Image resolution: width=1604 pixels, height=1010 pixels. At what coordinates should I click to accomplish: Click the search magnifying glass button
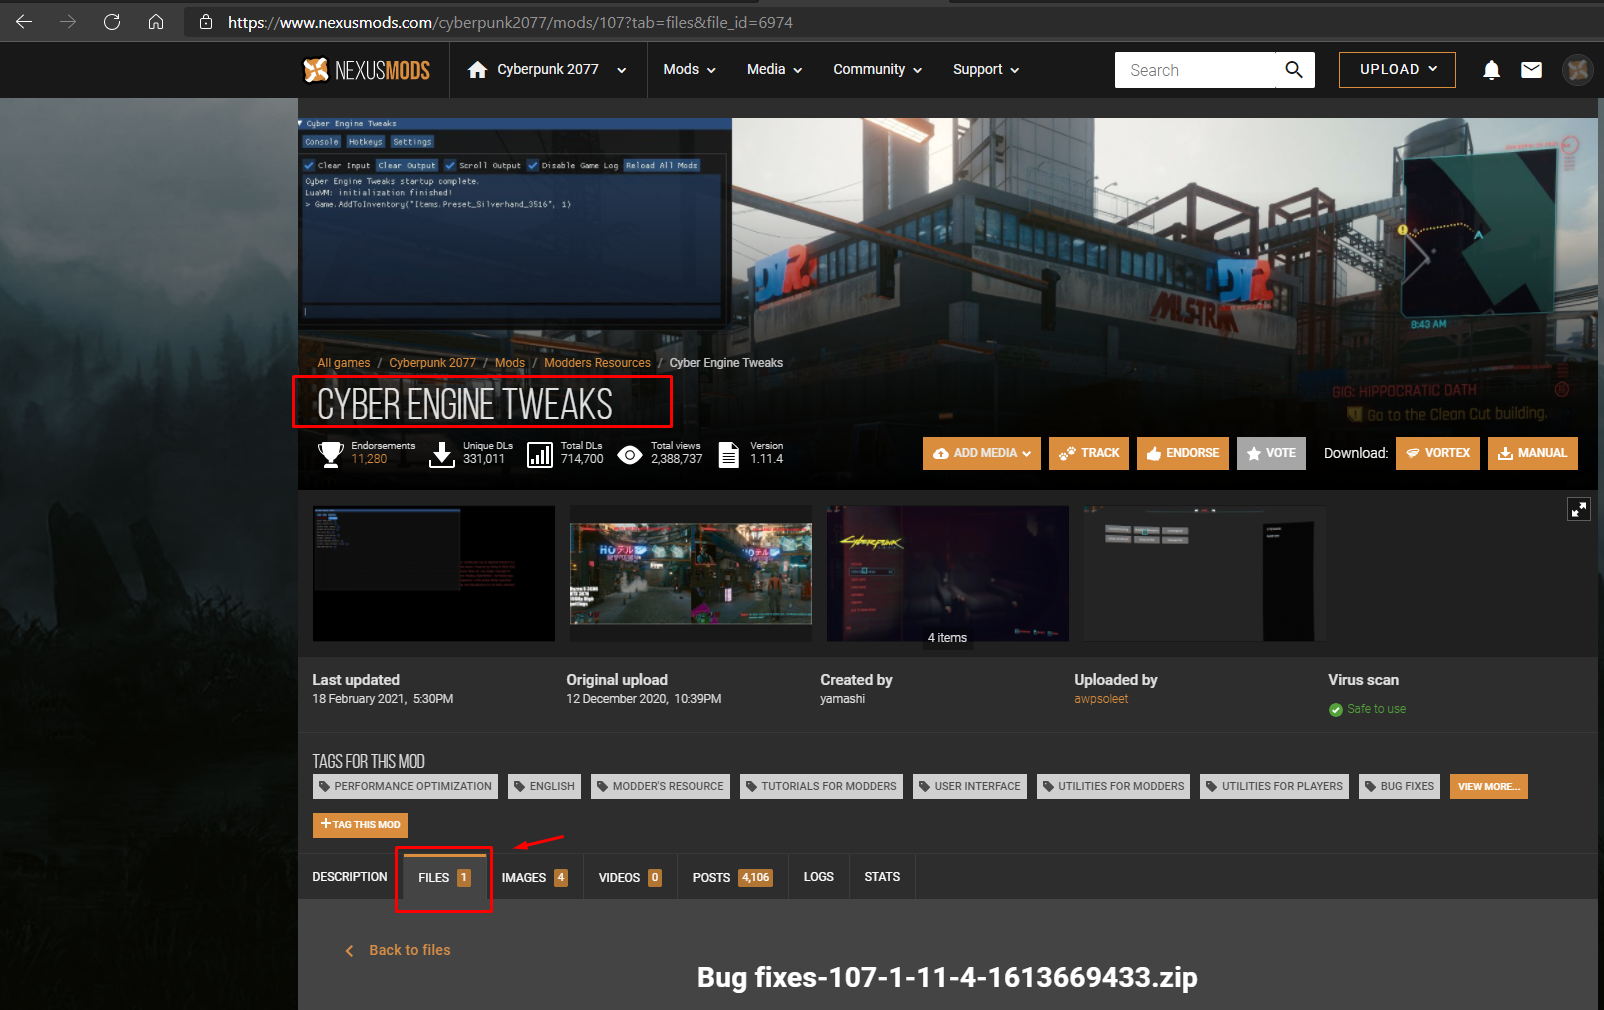click(x=1294, y=70)
